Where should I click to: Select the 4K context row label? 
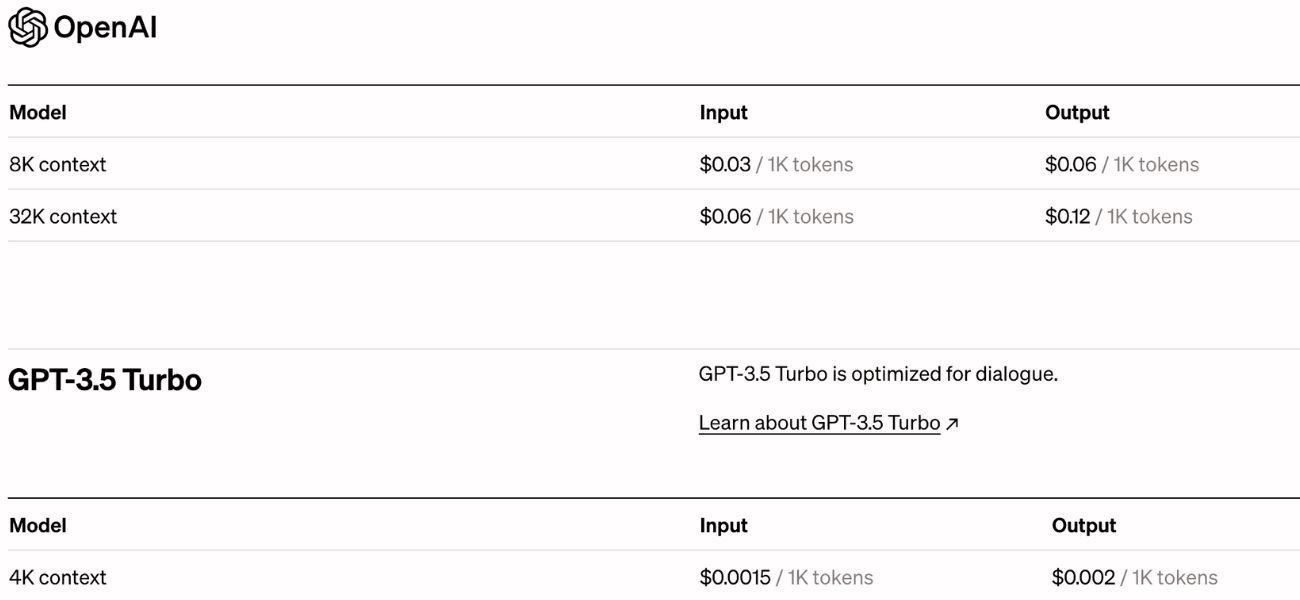(56, 575)
